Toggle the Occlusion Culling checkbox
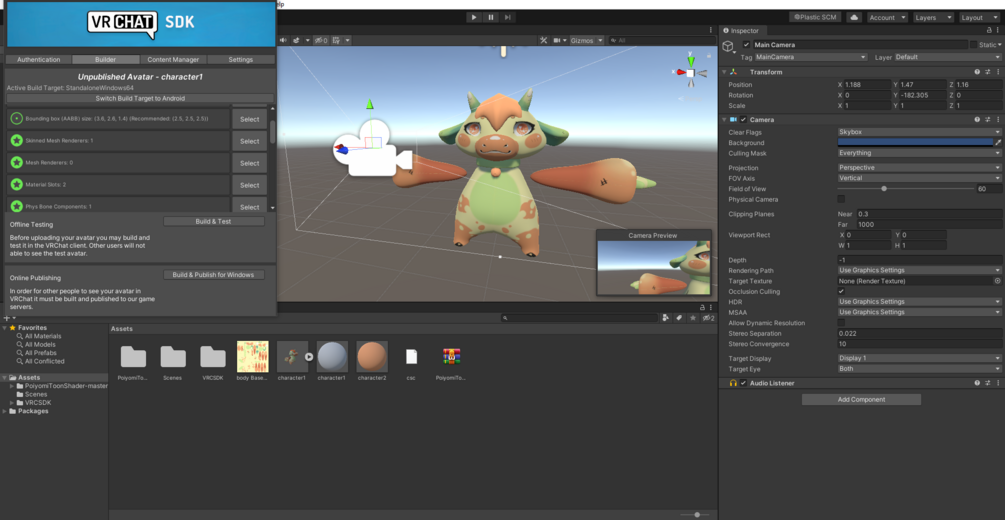 [841, 291]
